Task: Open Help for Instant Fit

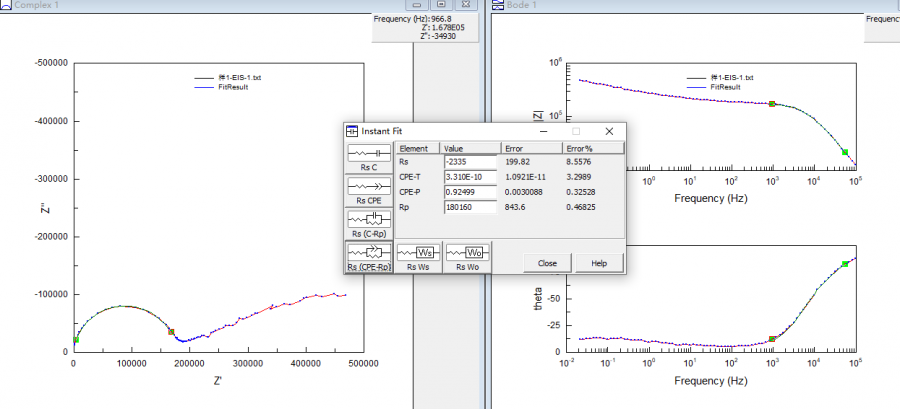Action: coord(599,263)
